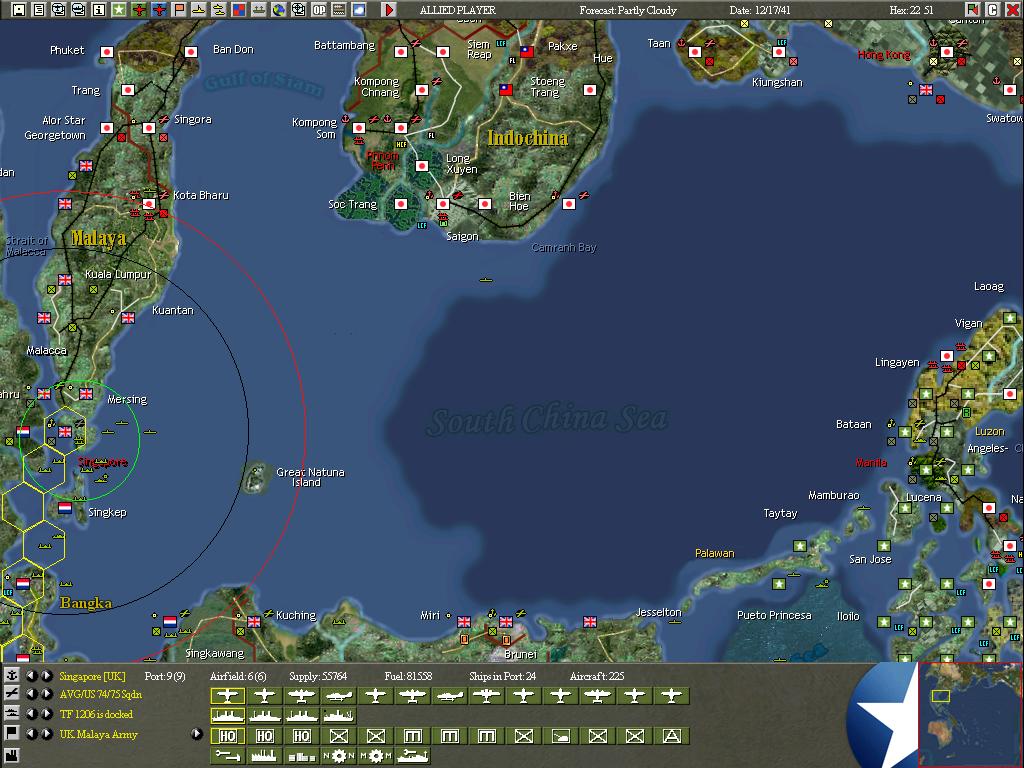Click the flag icon beside UK Malaya Army

pos(12,733)
